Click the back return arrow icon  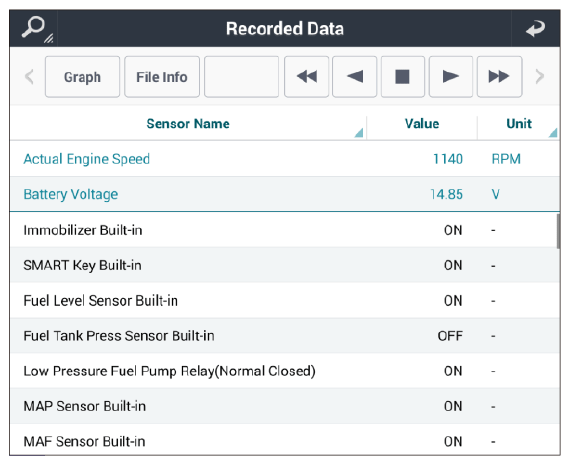click(x=535, y=28)
